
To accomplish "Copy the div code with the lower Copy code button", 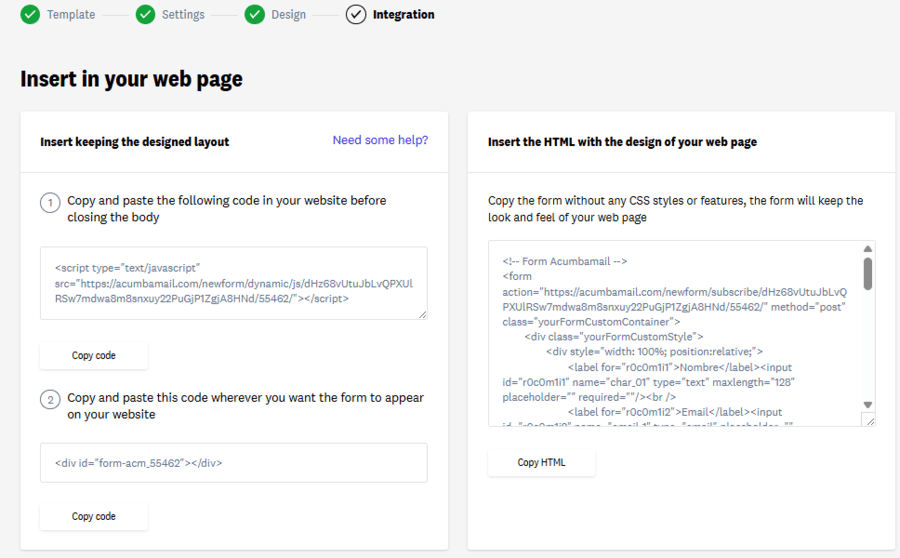I will click(x=94, y=516).
